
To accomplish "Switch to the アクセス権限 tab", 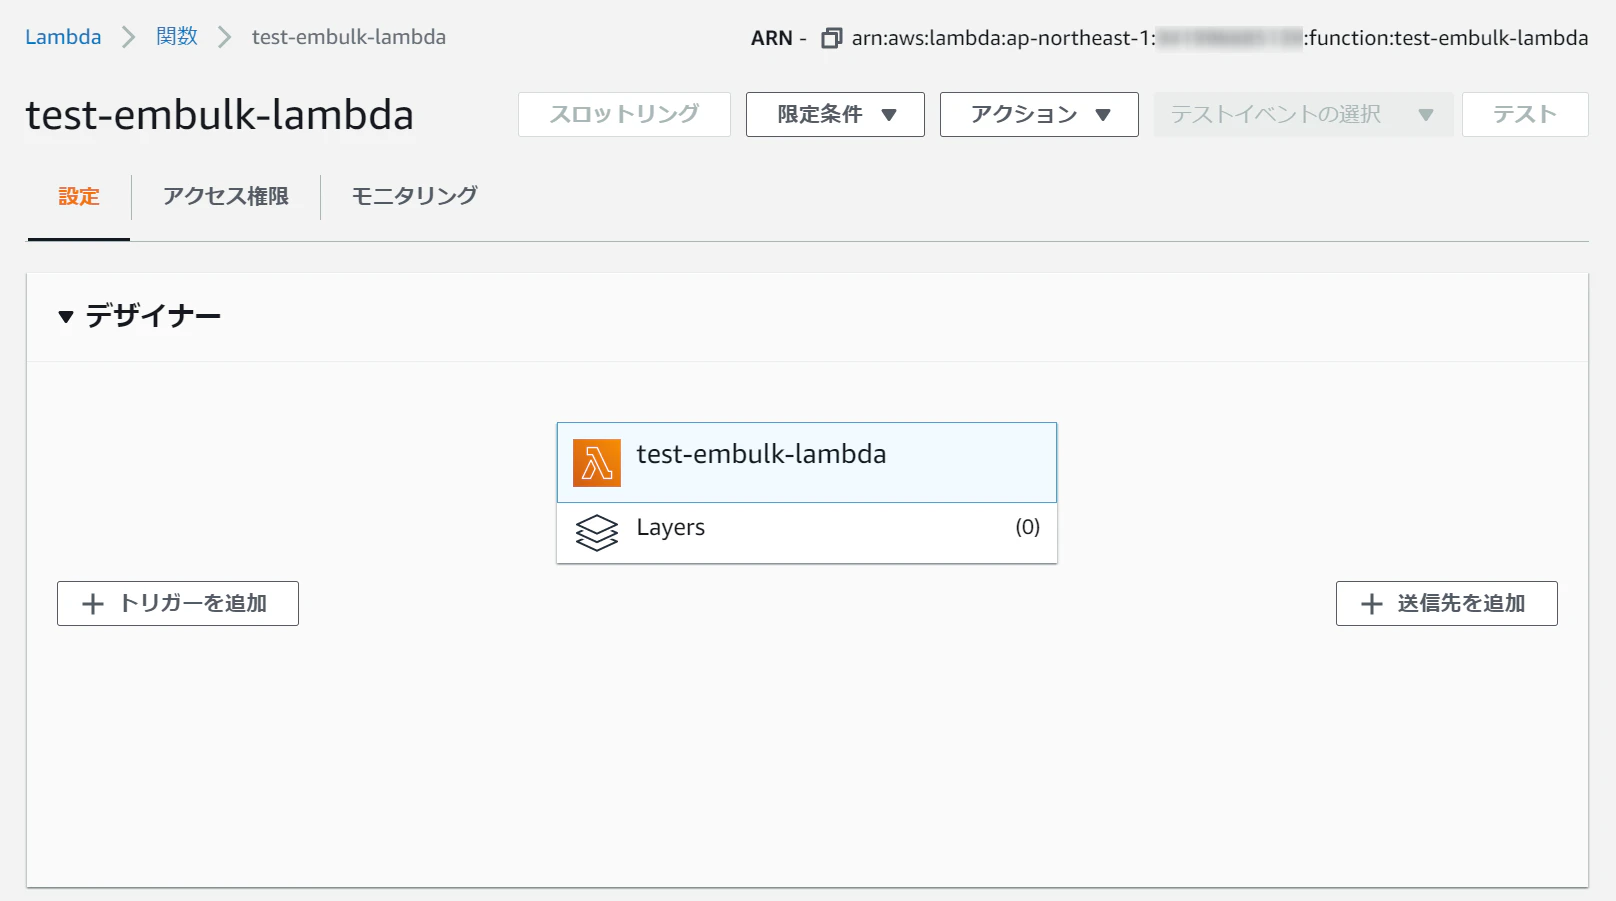I will point(226,197).
